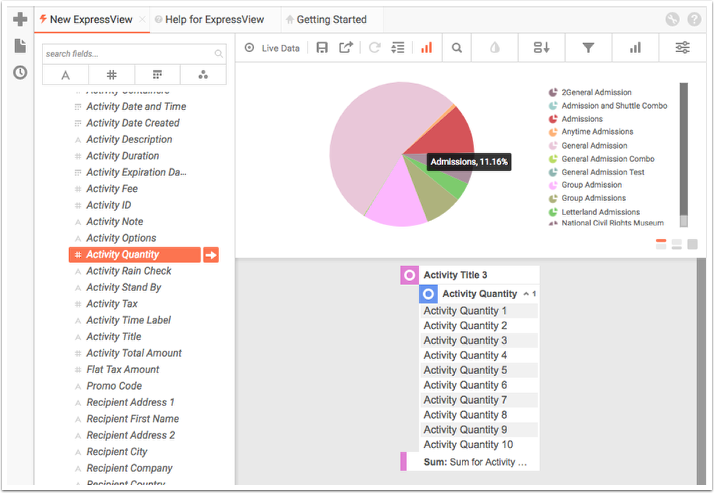Toggle Admissions legend entry
The image size is (714, 493).
point(576,119)
